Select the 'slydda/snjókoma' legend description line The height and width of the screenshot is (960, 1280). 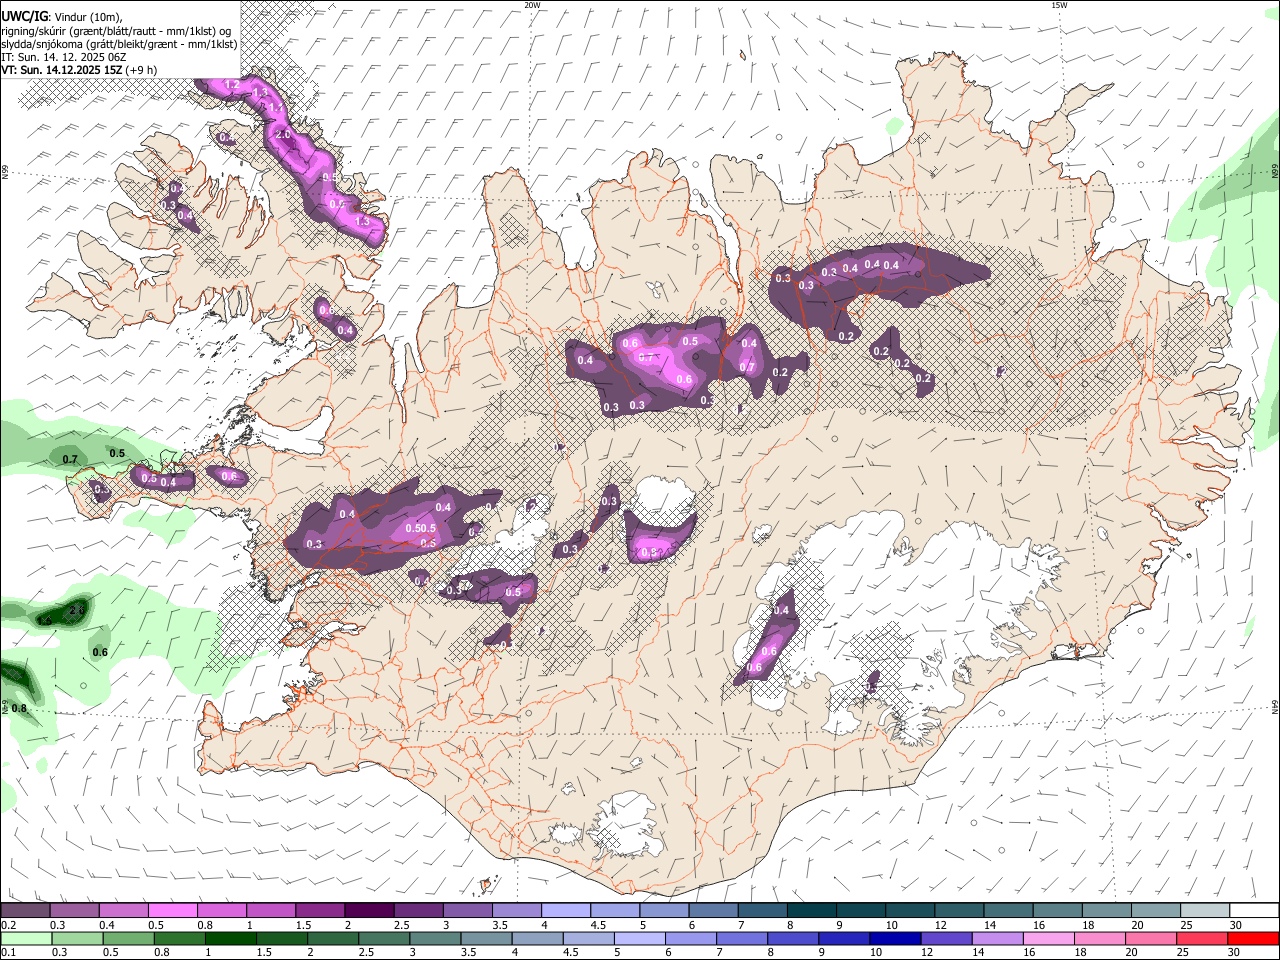(x=119, y=43)
